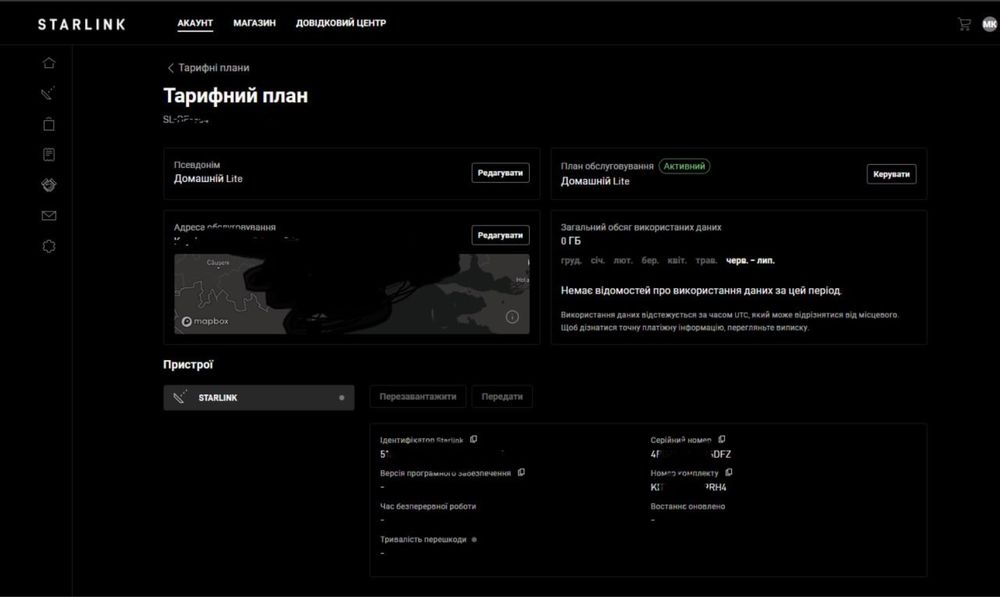This screenshot has height=597, width=1000.
Task: Click the Активний status badge
Action: (684, 166)
